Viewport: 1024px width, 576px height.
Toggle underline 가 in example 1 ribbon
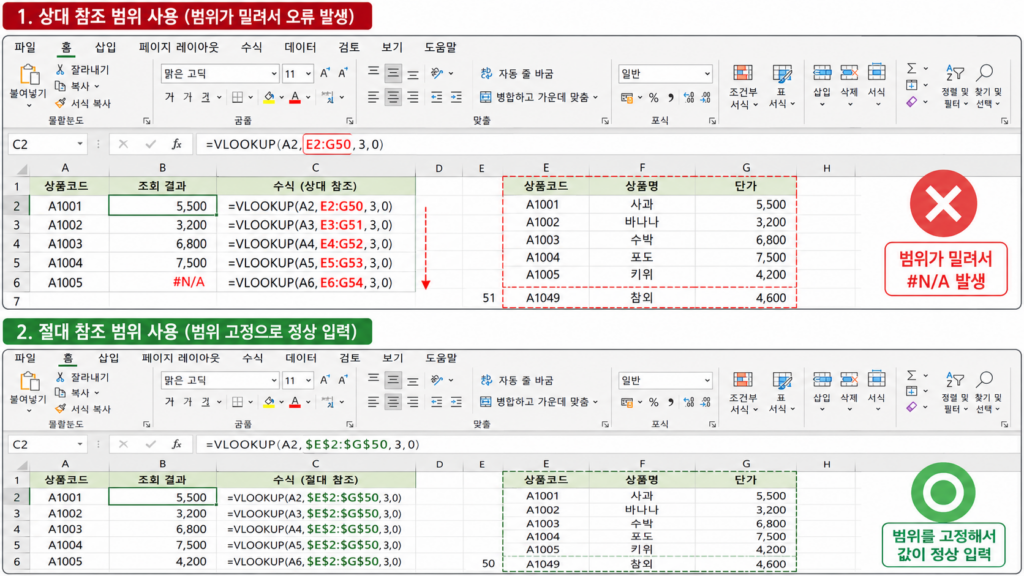click(206, 97)
